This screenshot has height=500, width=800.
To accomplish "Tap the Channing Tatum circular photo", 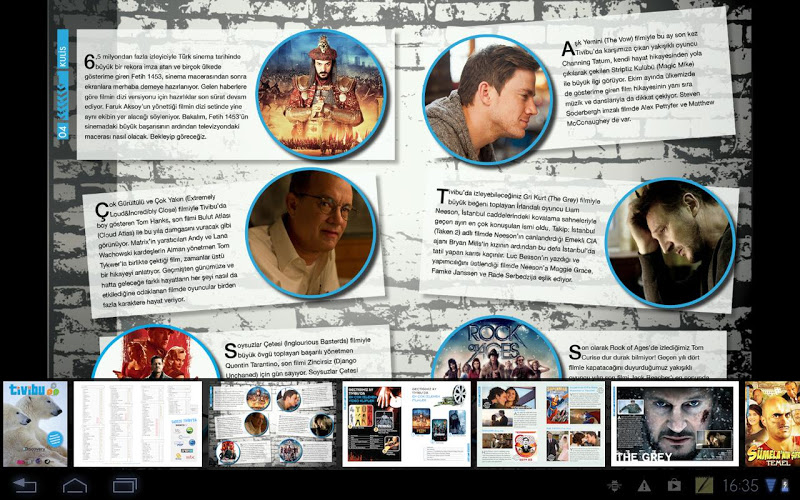I will [x=489, y=100].
